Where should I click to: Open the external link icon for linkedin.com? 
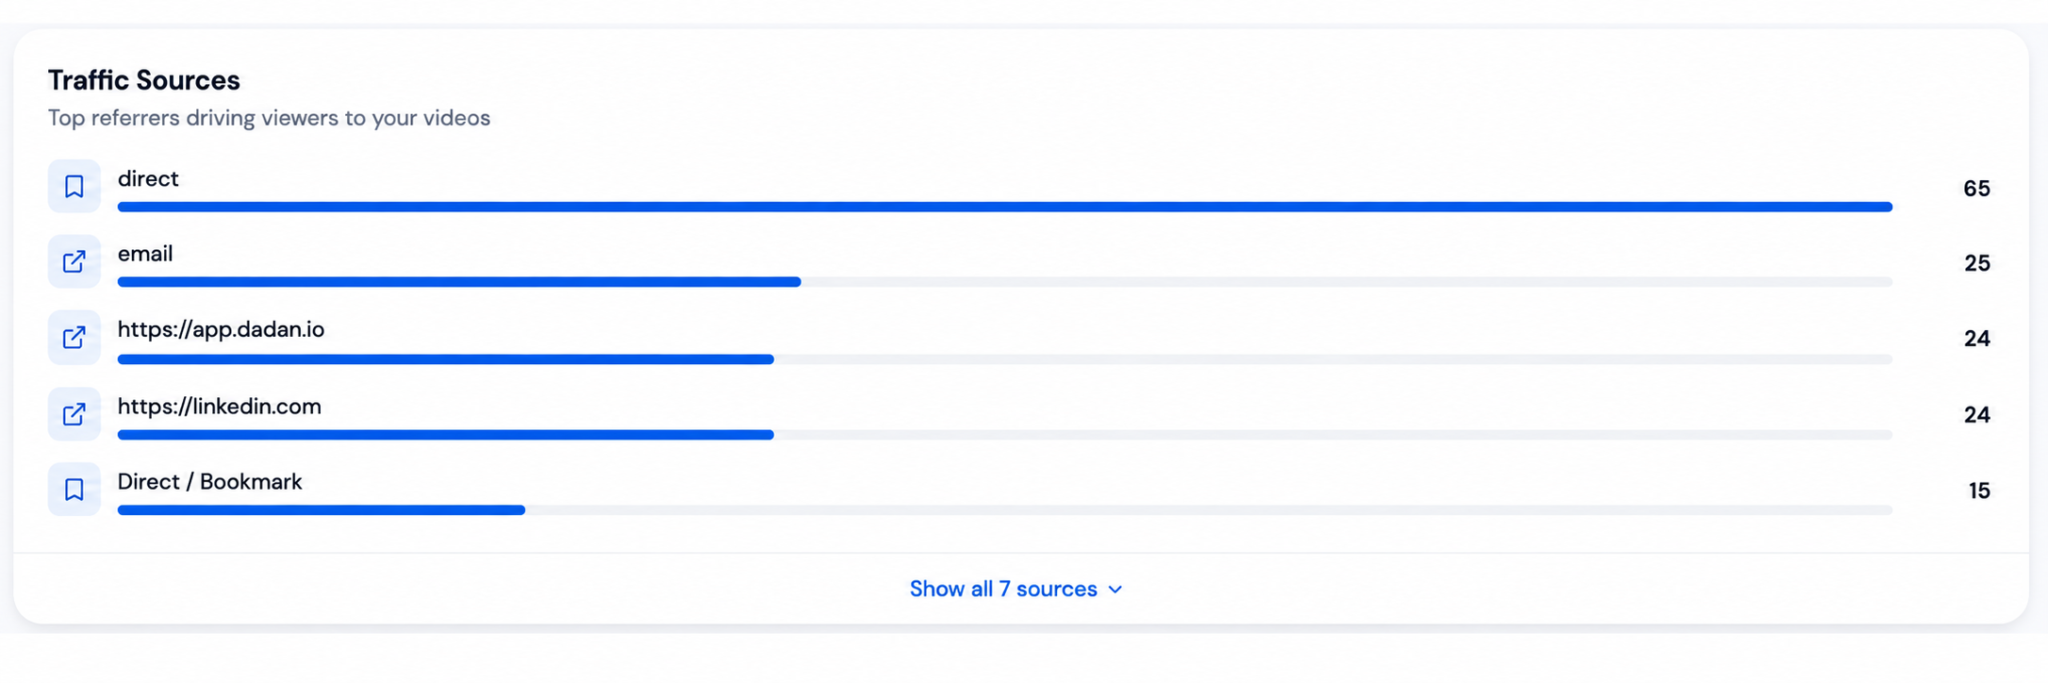point(74,414)
